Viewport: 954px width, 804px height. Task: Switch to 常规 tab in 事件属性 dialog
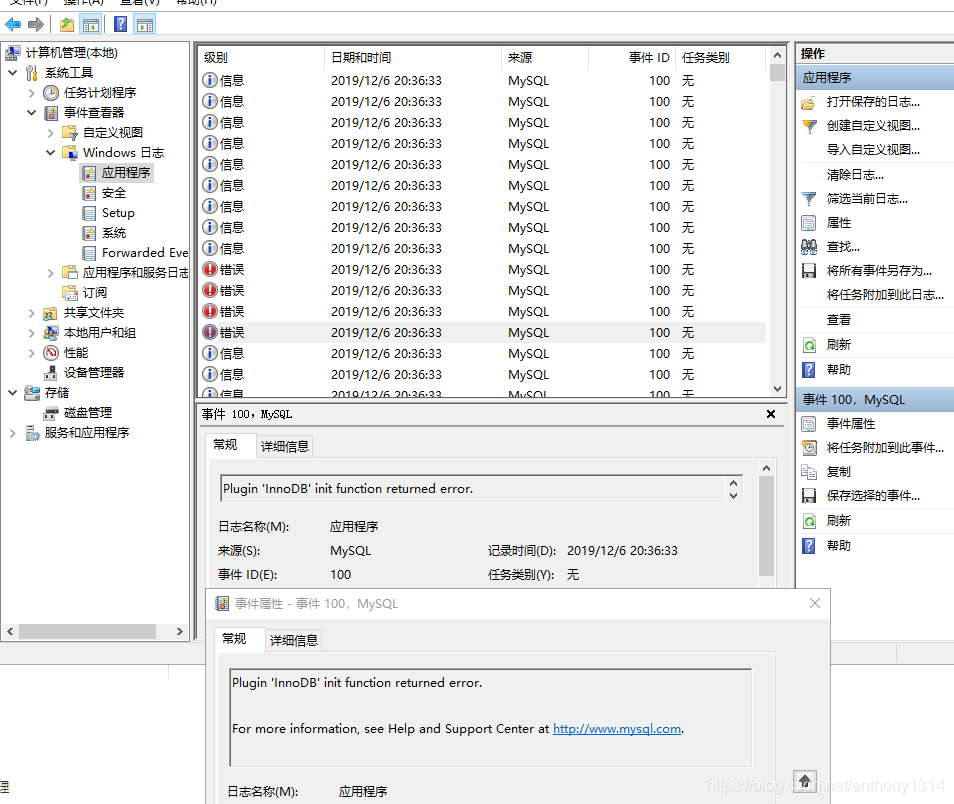234,638
